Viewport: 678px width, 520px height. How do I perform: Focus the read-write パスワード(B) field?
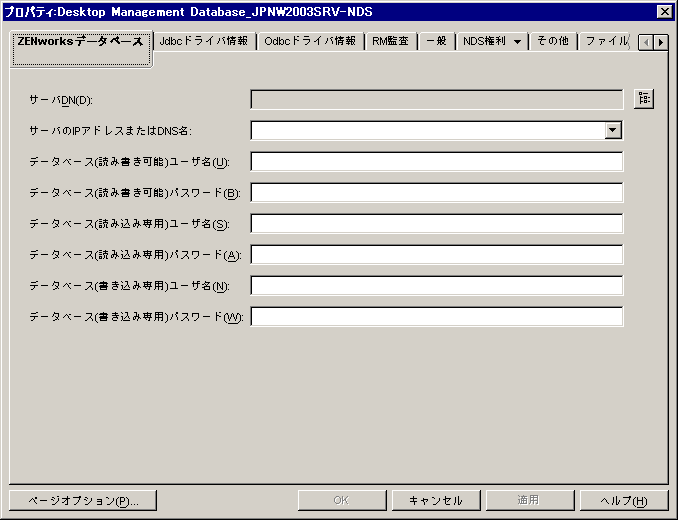click(437, 193)
